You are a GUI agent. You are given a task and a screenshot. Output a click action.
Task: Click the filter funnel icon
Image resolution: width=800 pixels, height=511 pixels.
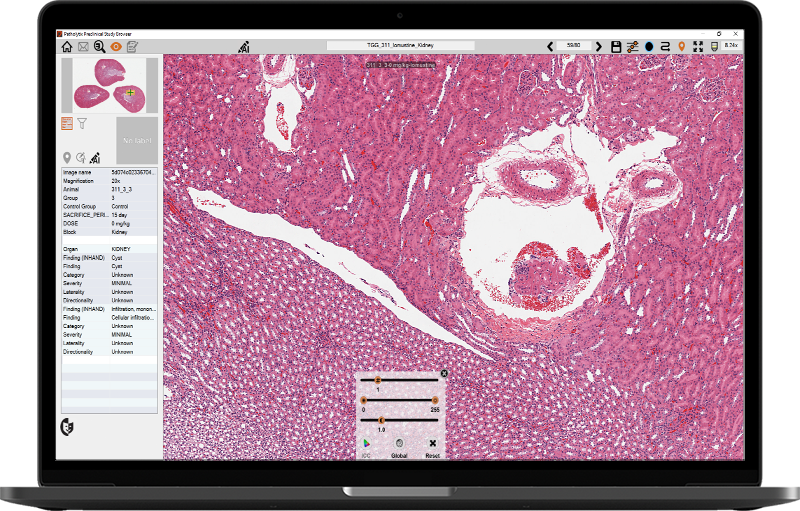click(x=82, y=123)
